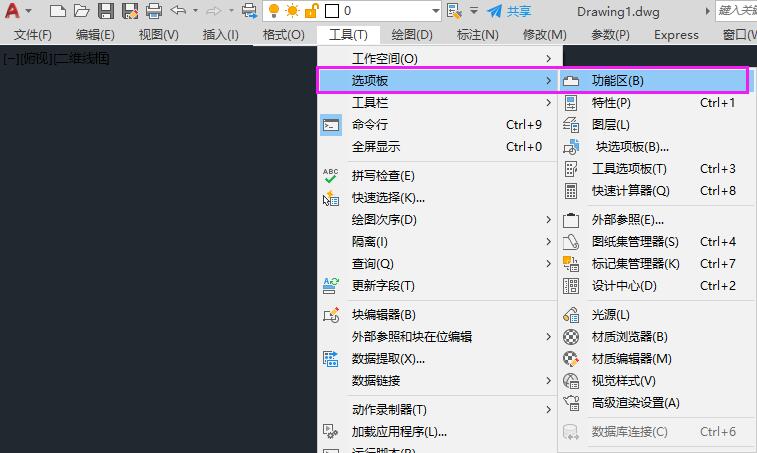Click the 二维线框 visual style label
Image resolution: width=757 pixels, height=453 pixels.
click(82, 58)
